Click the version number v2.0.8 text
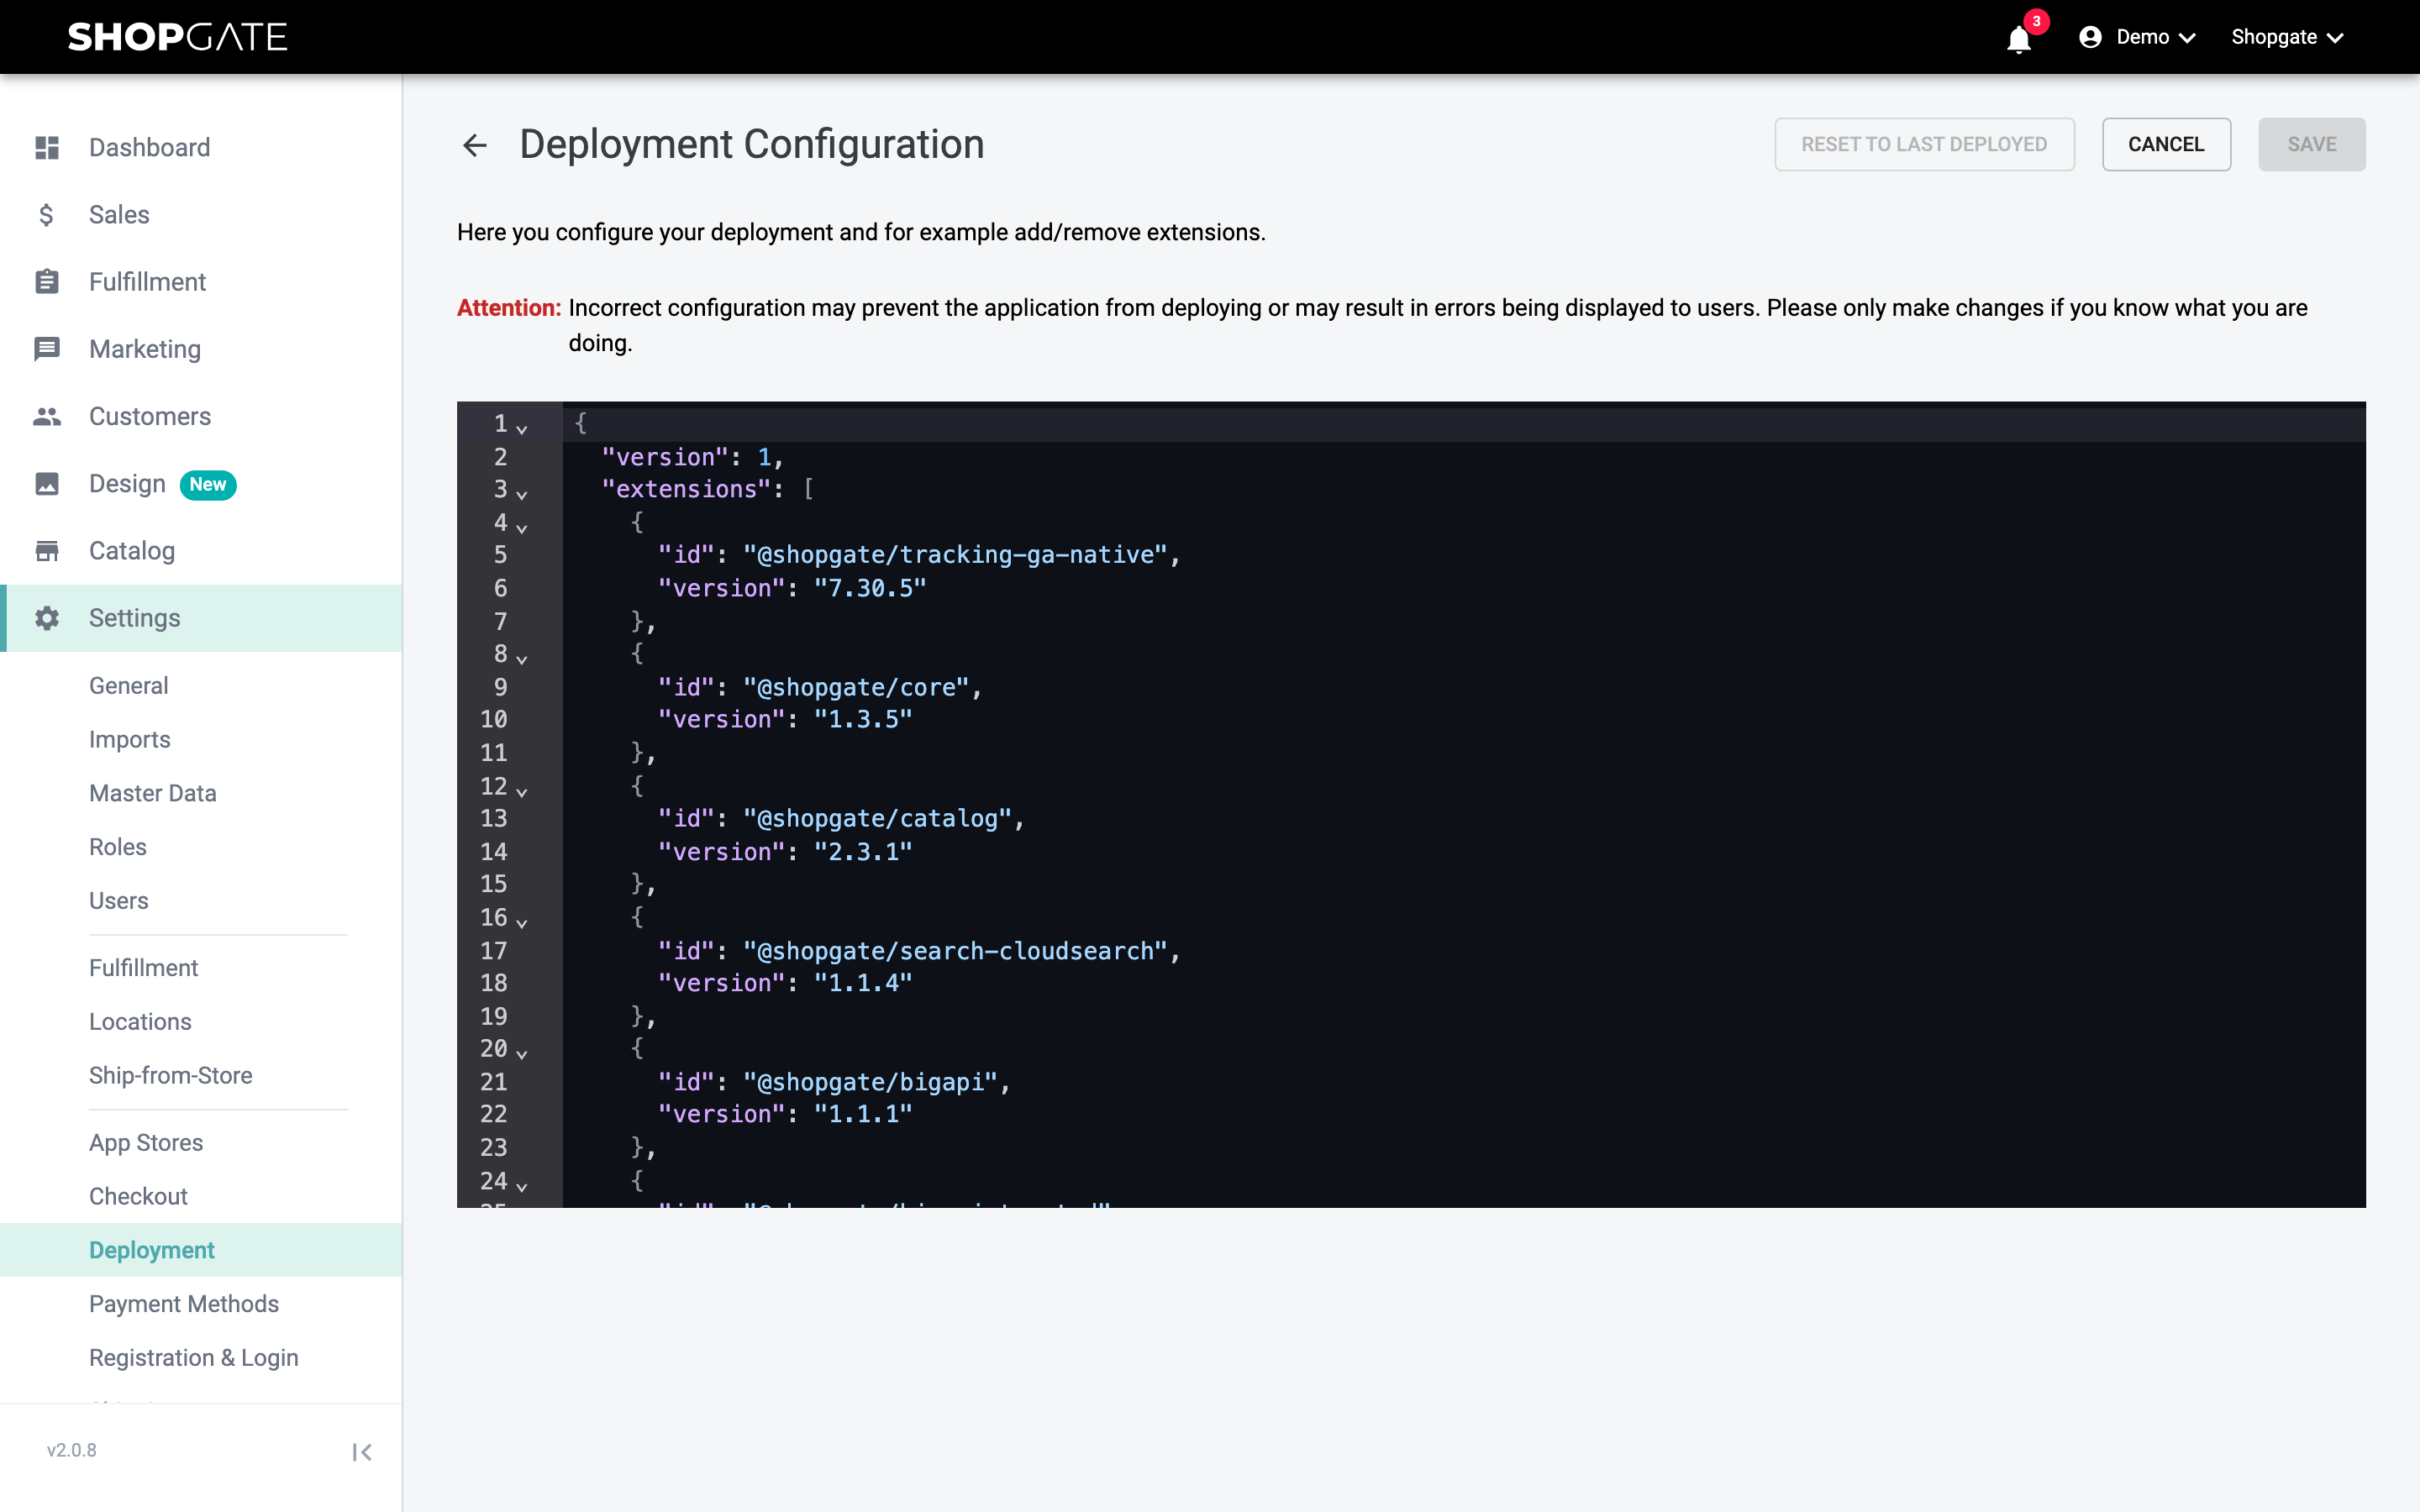2420x1512 pixels. tap(72, 1451)
